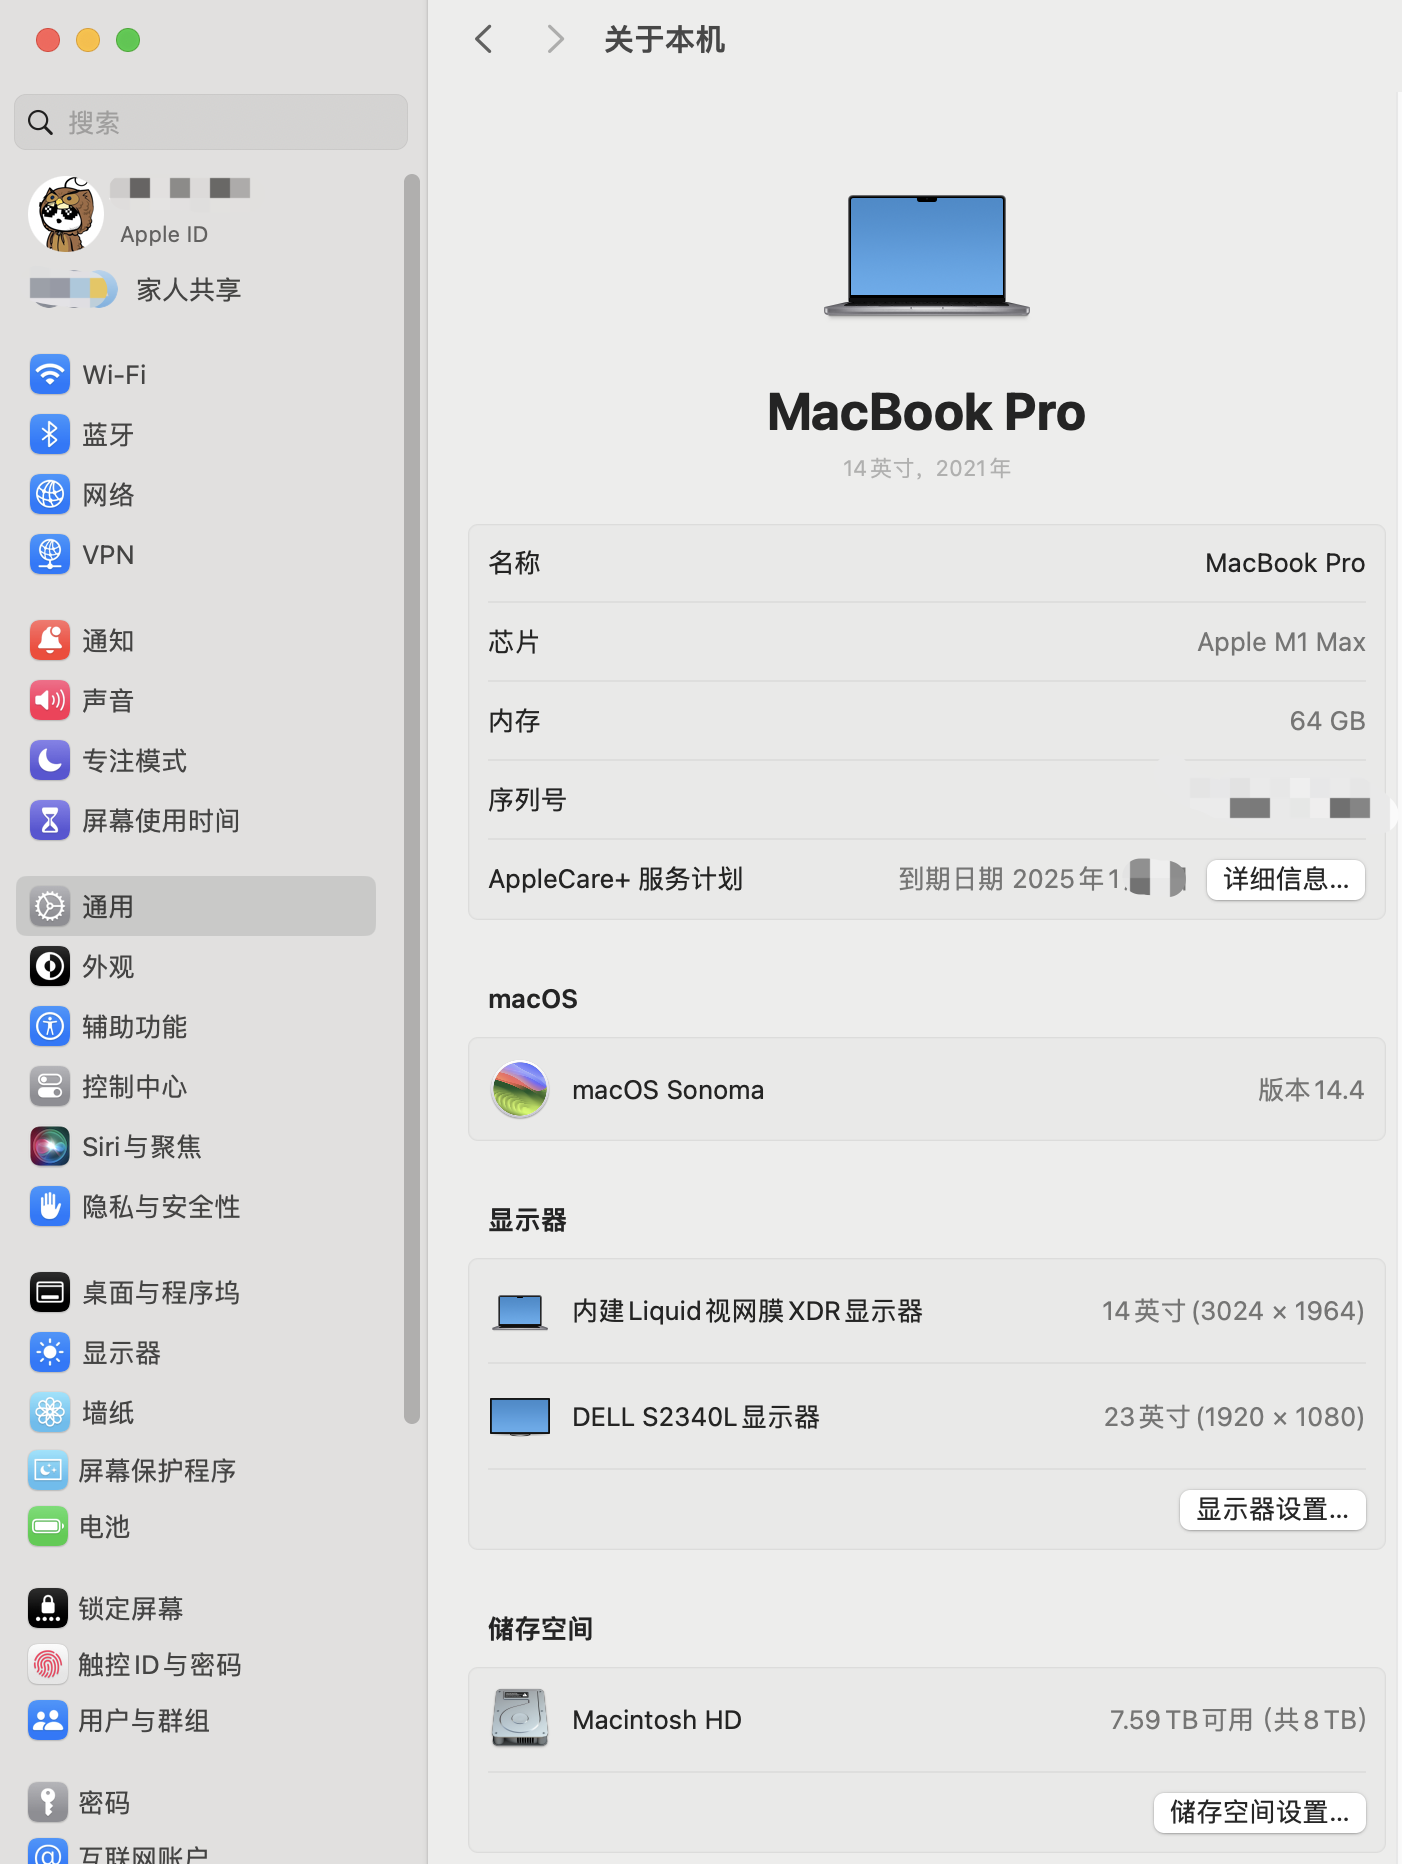Open Wi-Fi settings icon
This screenshot has height=1864, width=1402.
pos(49,375)
